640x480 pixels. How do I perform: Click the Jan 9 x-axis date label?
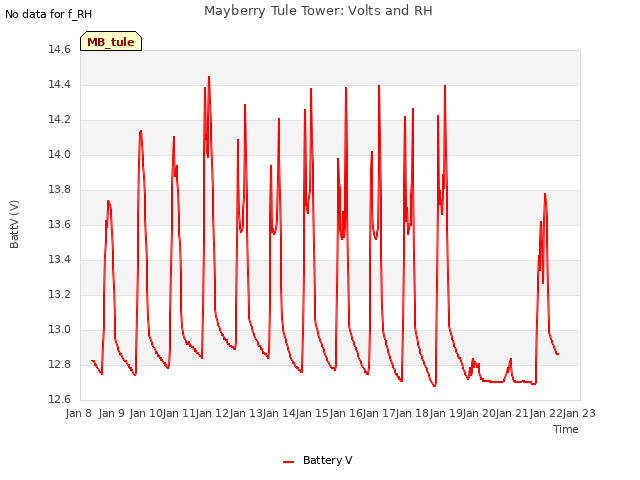click(112, 413)
